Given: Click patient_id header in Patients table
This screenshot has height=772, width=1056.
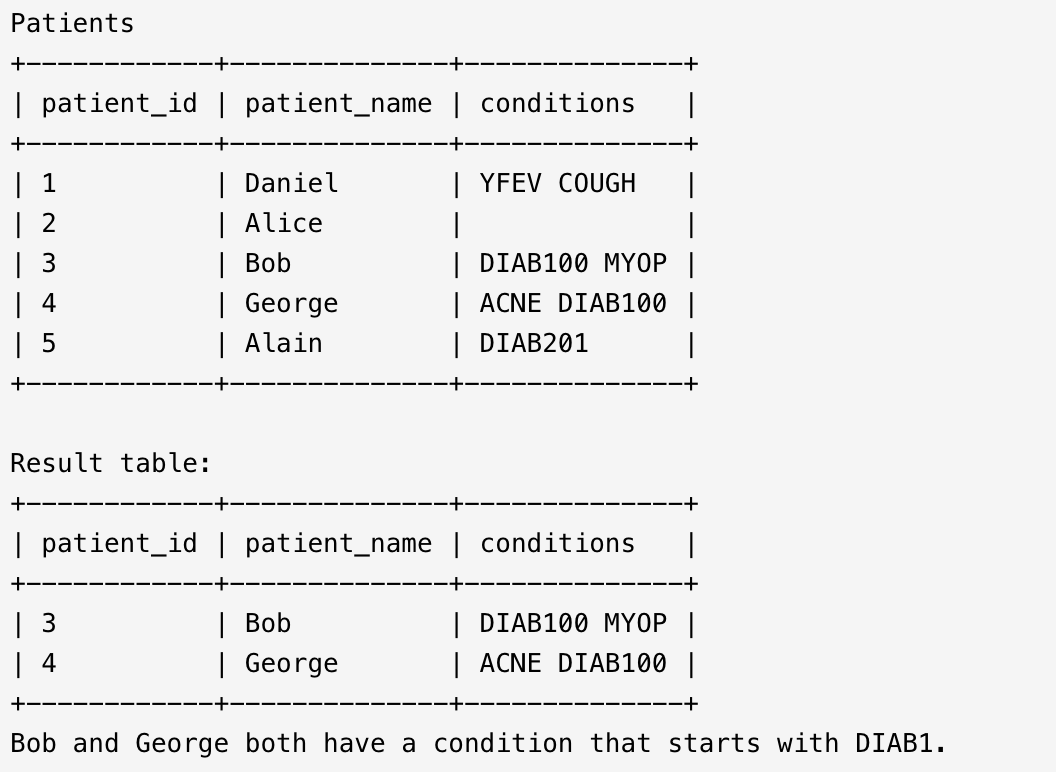Looking at the screenshot, I should 119,104.
